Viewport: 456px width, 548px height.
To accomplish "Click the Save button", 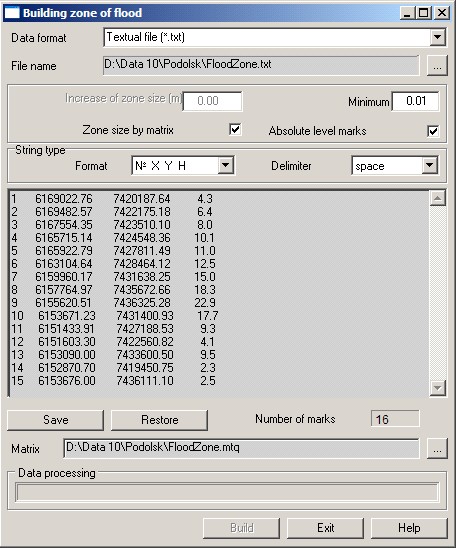I will (x=55, y=420).
